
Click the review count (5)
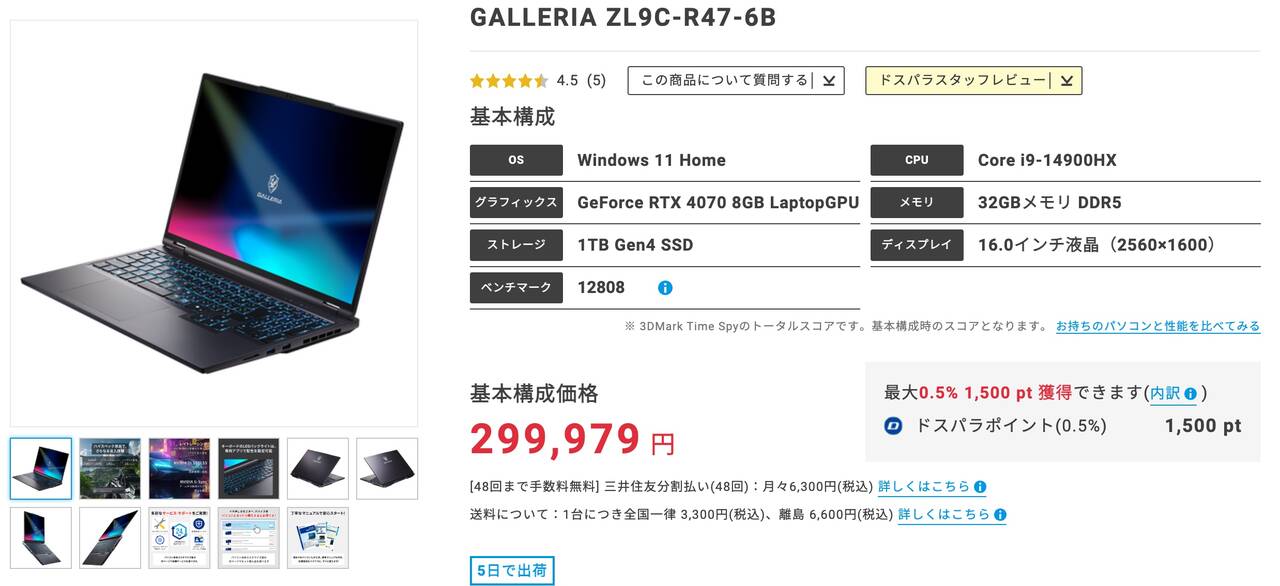597,81
